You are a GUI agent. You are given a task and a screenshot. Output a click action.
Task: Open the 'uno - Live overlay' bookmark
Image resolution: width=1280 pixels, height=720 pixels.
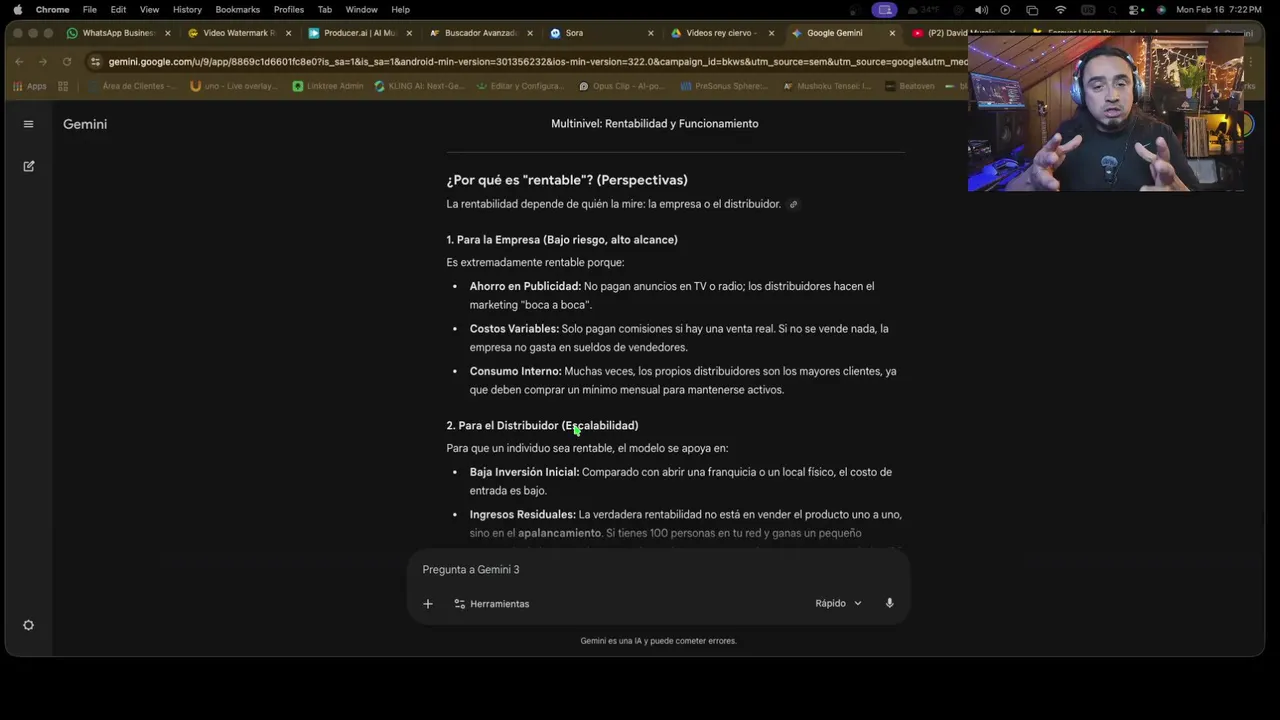coord(234,86)
